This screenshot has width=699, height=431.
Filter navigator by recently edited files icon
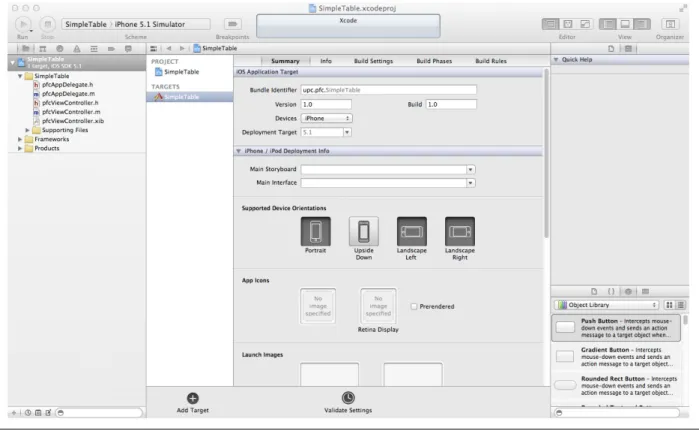pyautogui.click(x=28, y=413)
